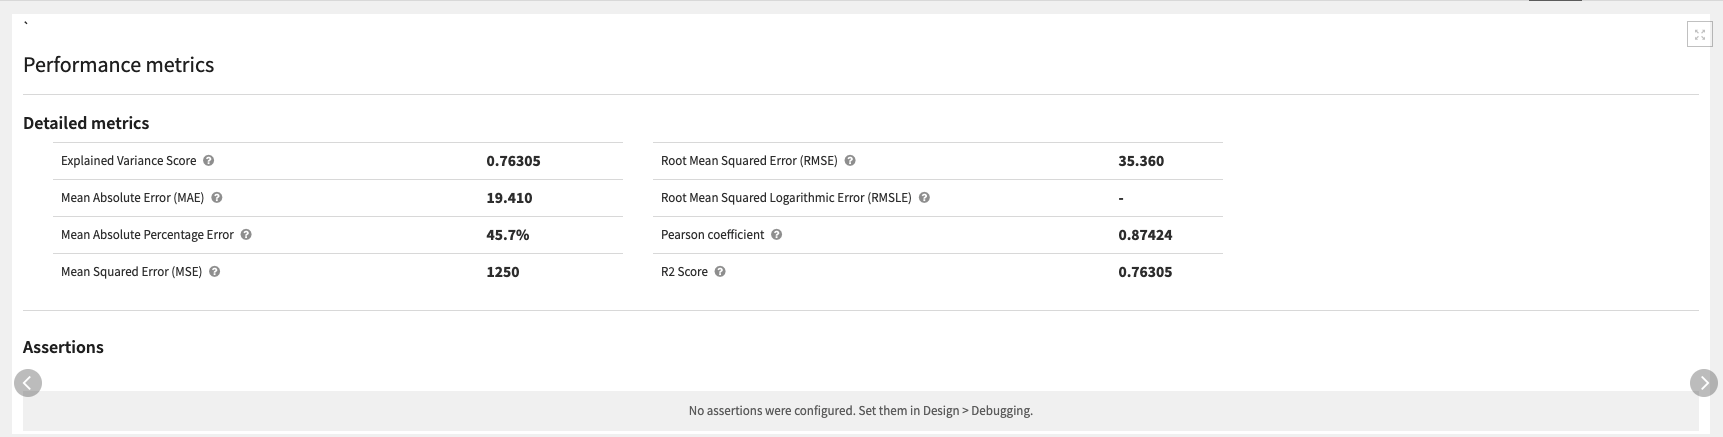The width and height of the screenshot is (1723, 437).
Task: Click the no assertions configured message
Action: point(861,411)
